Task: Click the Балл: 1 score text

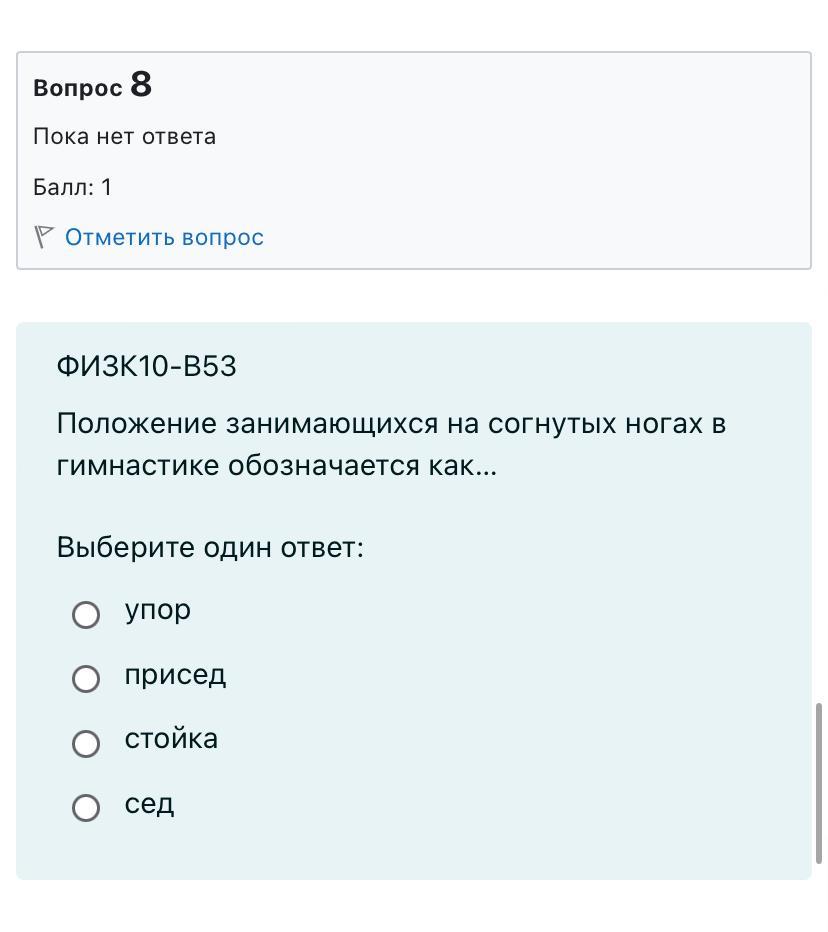Action: pyautogui.click(x=72, y=187)
